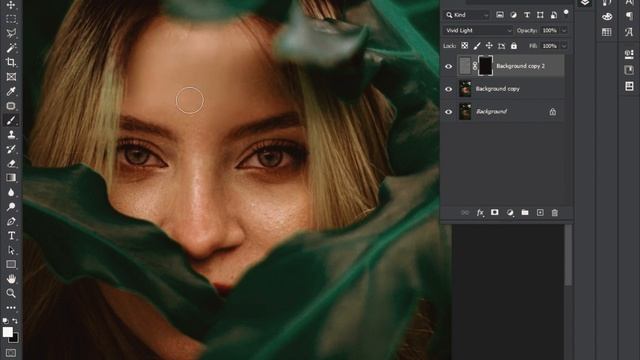The image size is (640, 360).
Task: Click the black background color swatch
Action: 15,339
